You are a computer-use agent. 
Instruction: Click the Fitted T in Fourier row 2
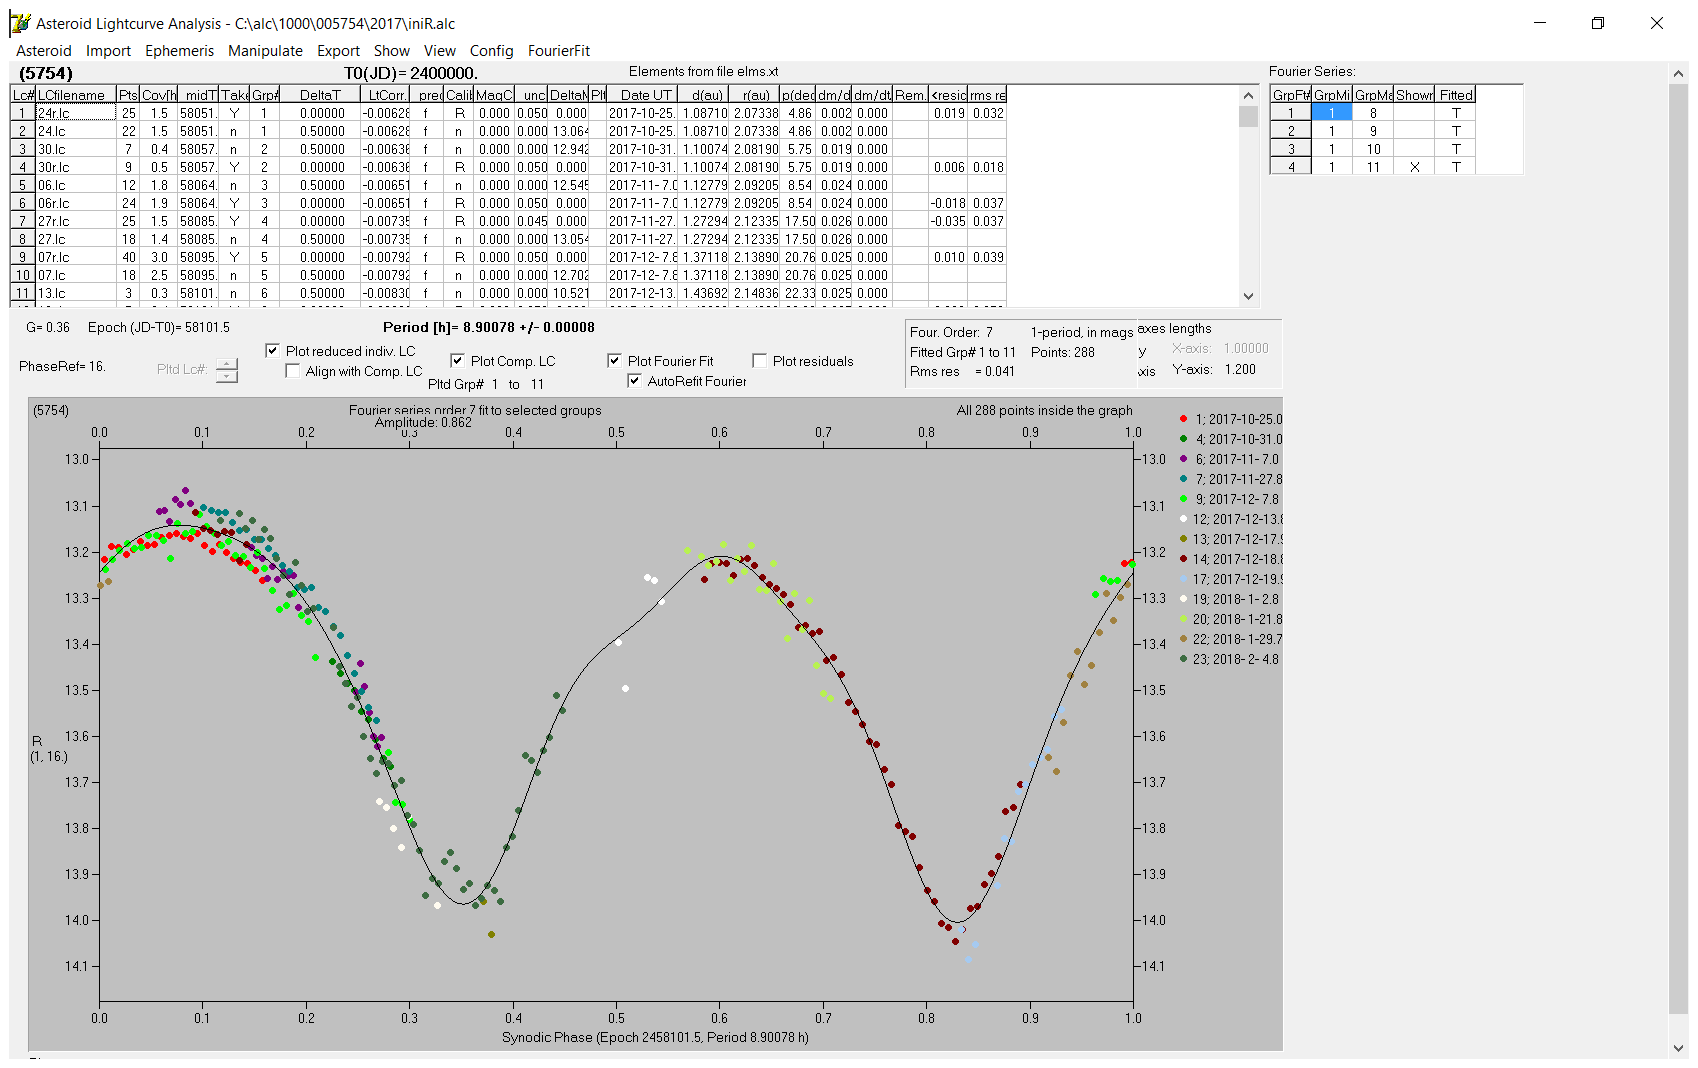(x=1456, y=131)
